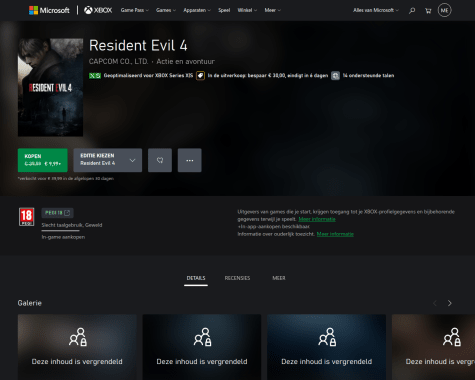Switch to the Meer tab
475x380 pixels.
pos(279,278)
